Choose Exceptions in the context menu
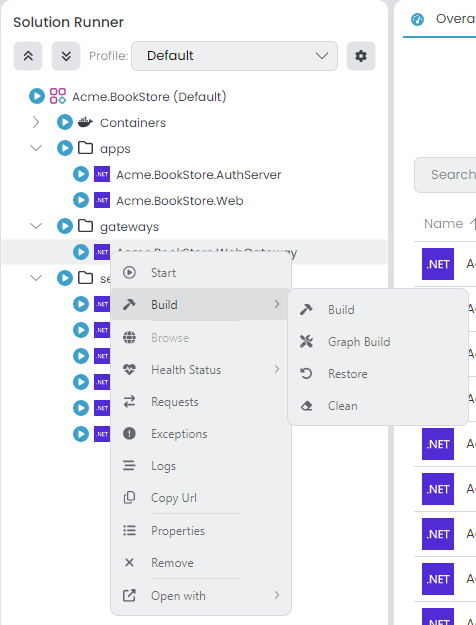Image resolution: width=476 pixels, height=625 pixels. 201,434
